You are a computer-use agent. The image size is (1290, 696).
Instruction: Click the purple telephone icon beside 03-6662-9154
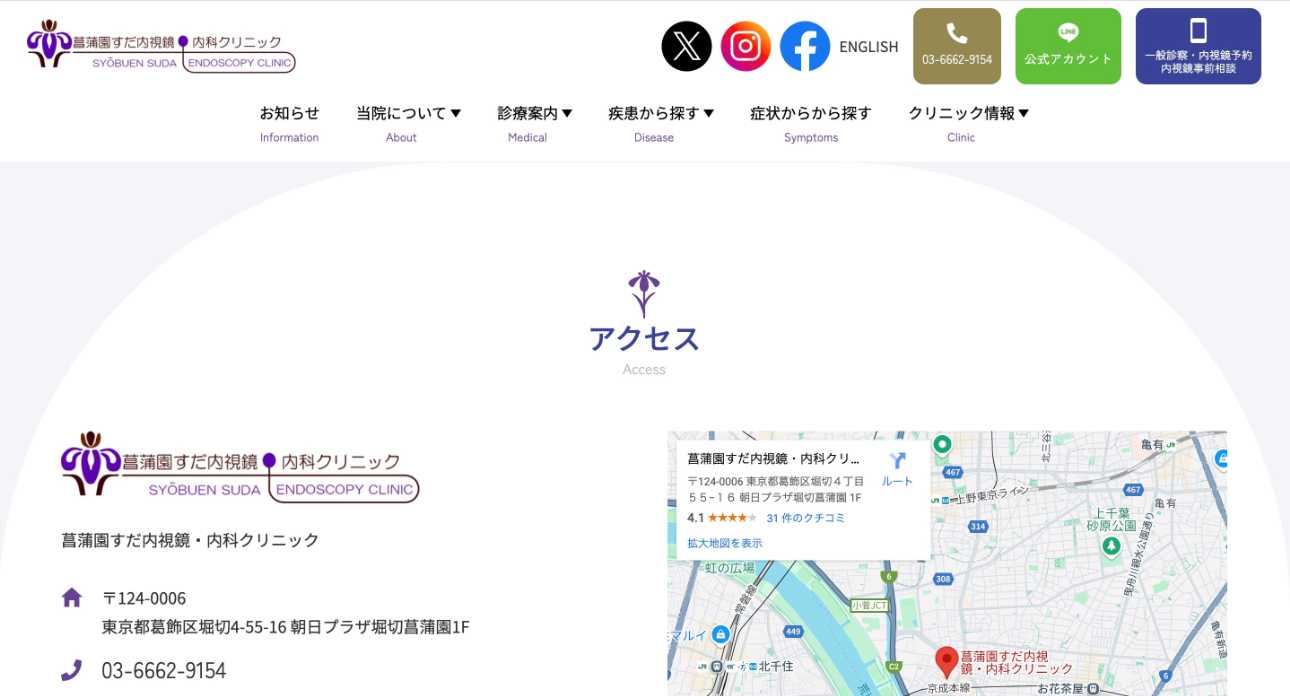pyautogui.click(x=71, y=670)
